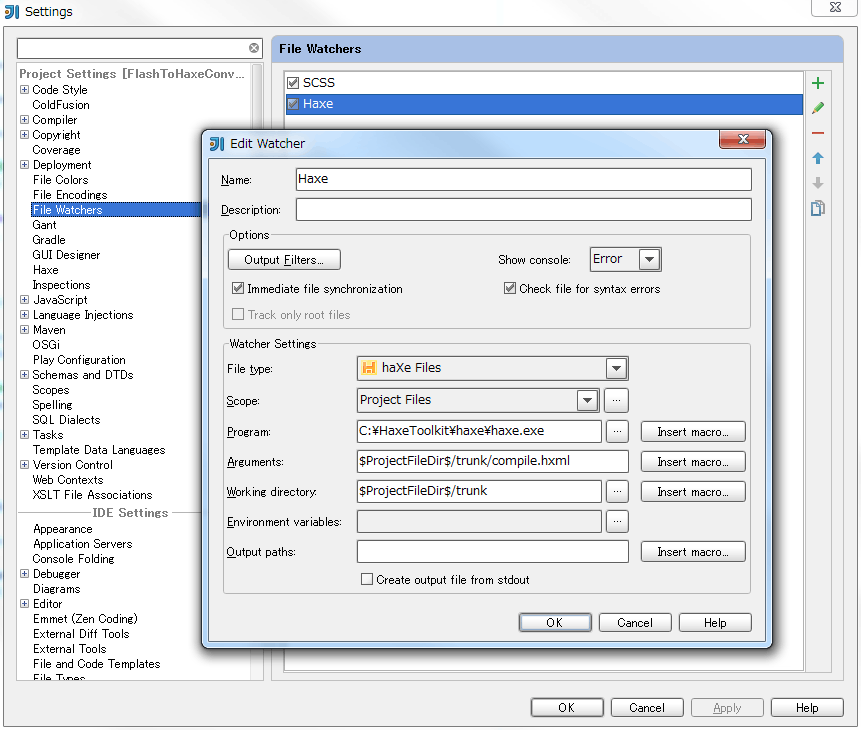Click the pencil edit watcher icon
The image size is (861, 730).
click(x=818, y=108)
